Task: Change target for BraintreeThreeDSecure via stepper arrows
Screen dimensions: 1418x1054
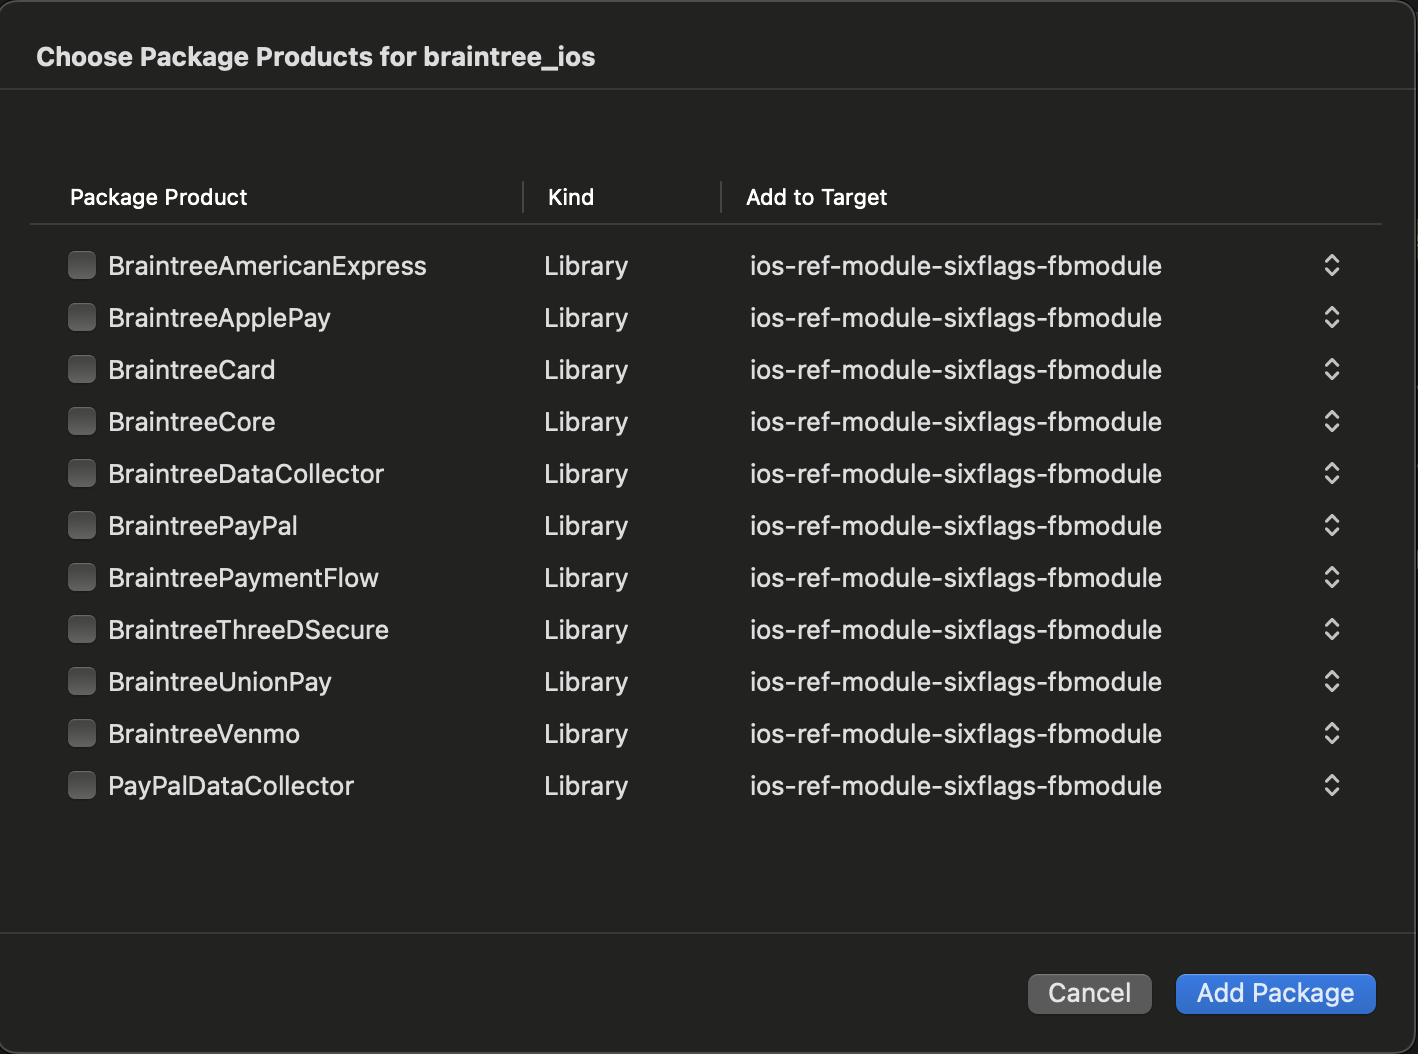Action: [1331, 629]
